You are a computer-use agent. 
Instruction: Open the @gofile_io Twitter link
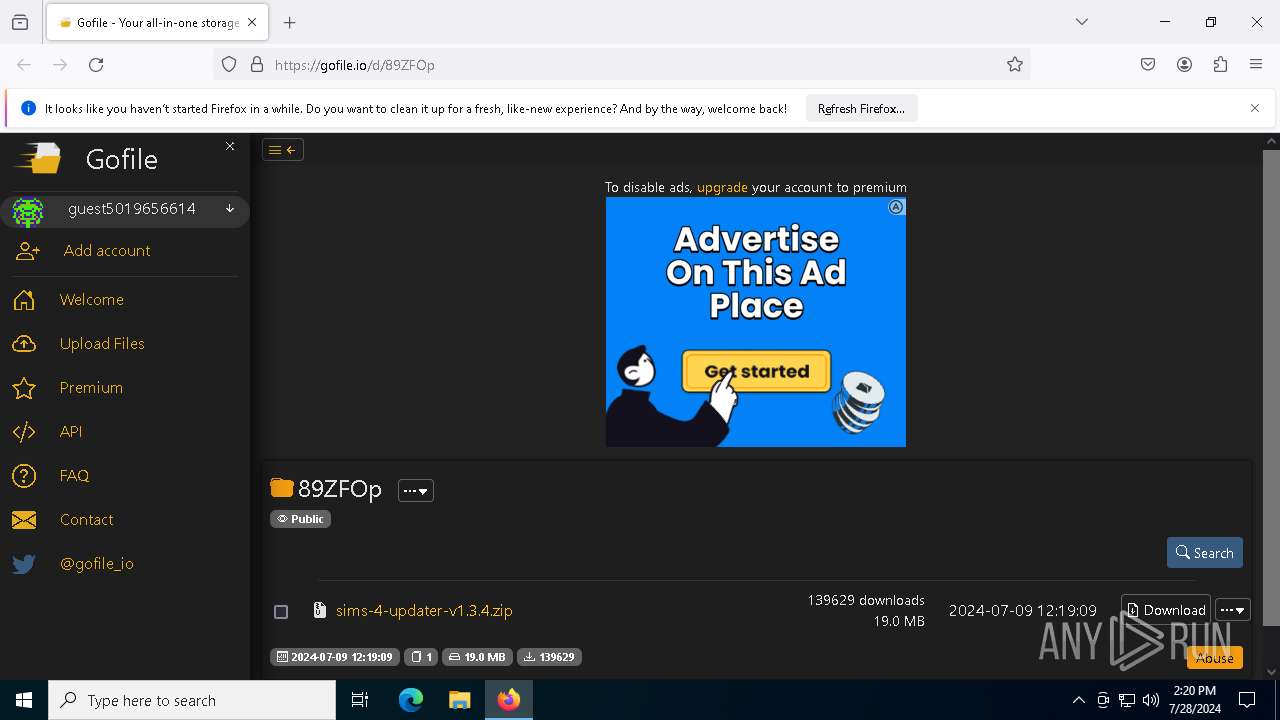[x=97, y=564]
